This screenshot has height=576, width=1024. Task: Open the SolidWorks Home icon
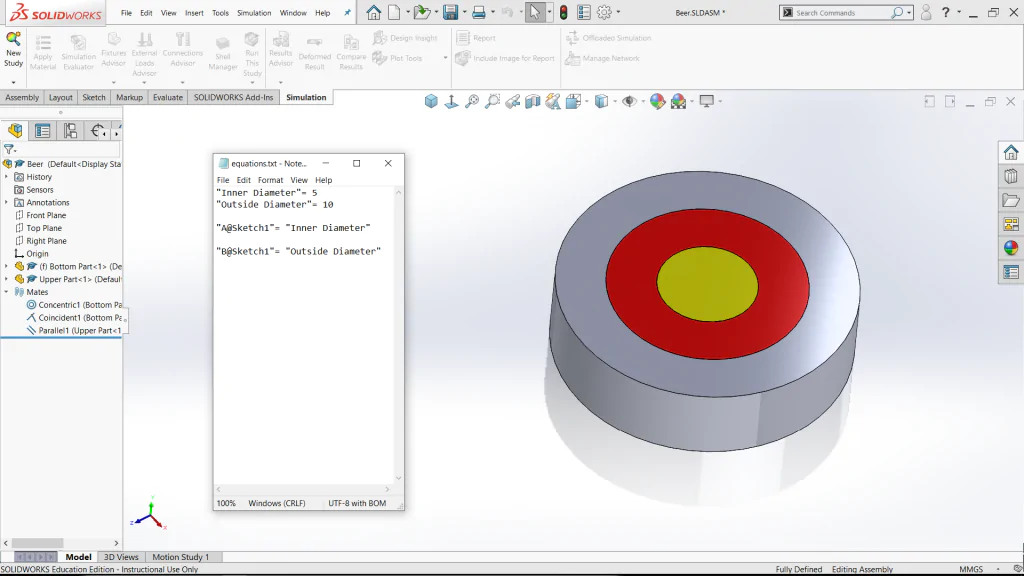point(374,12)
